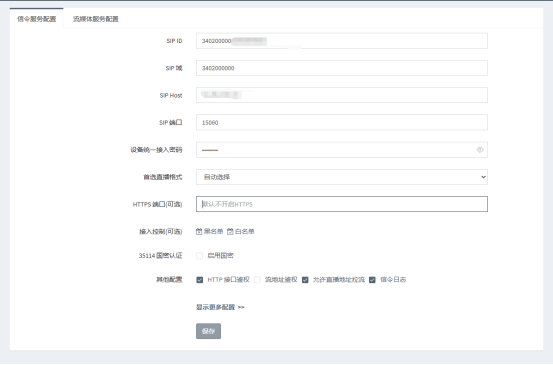553x365 pixels.
Task: Click the 设备统一接入密码 password field
Action: (342, 150)
